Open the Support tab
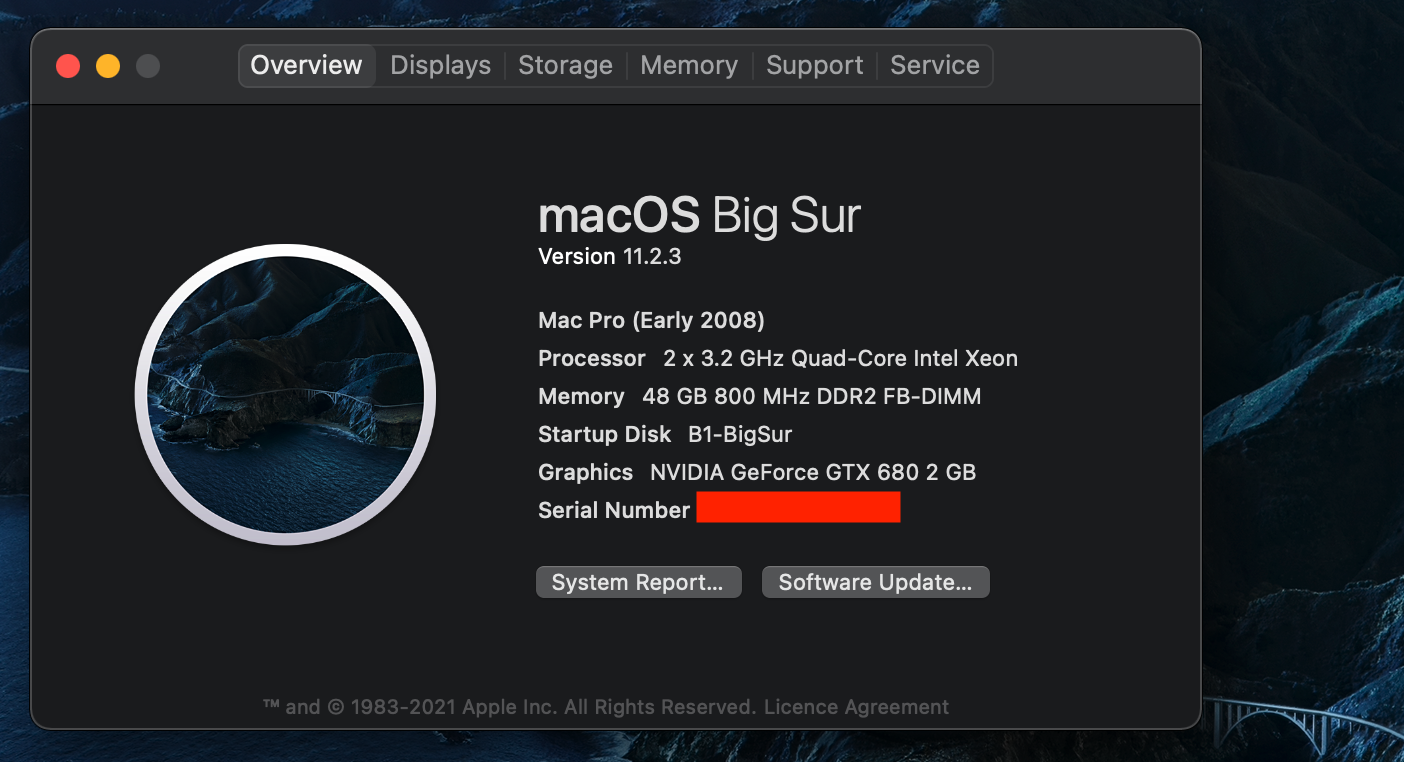Viewport: 1404px width, 762px height. tap(814, 66)
